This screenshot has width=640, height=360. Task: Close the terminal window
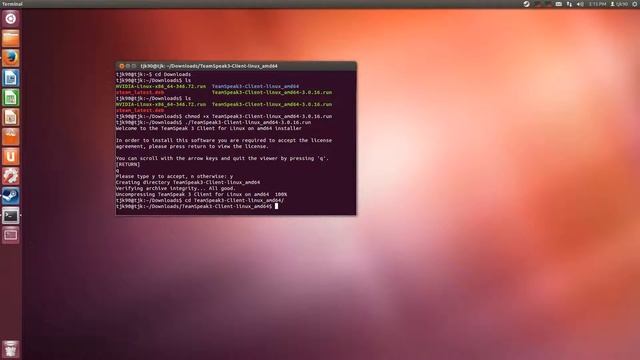(x=122, y=66)
